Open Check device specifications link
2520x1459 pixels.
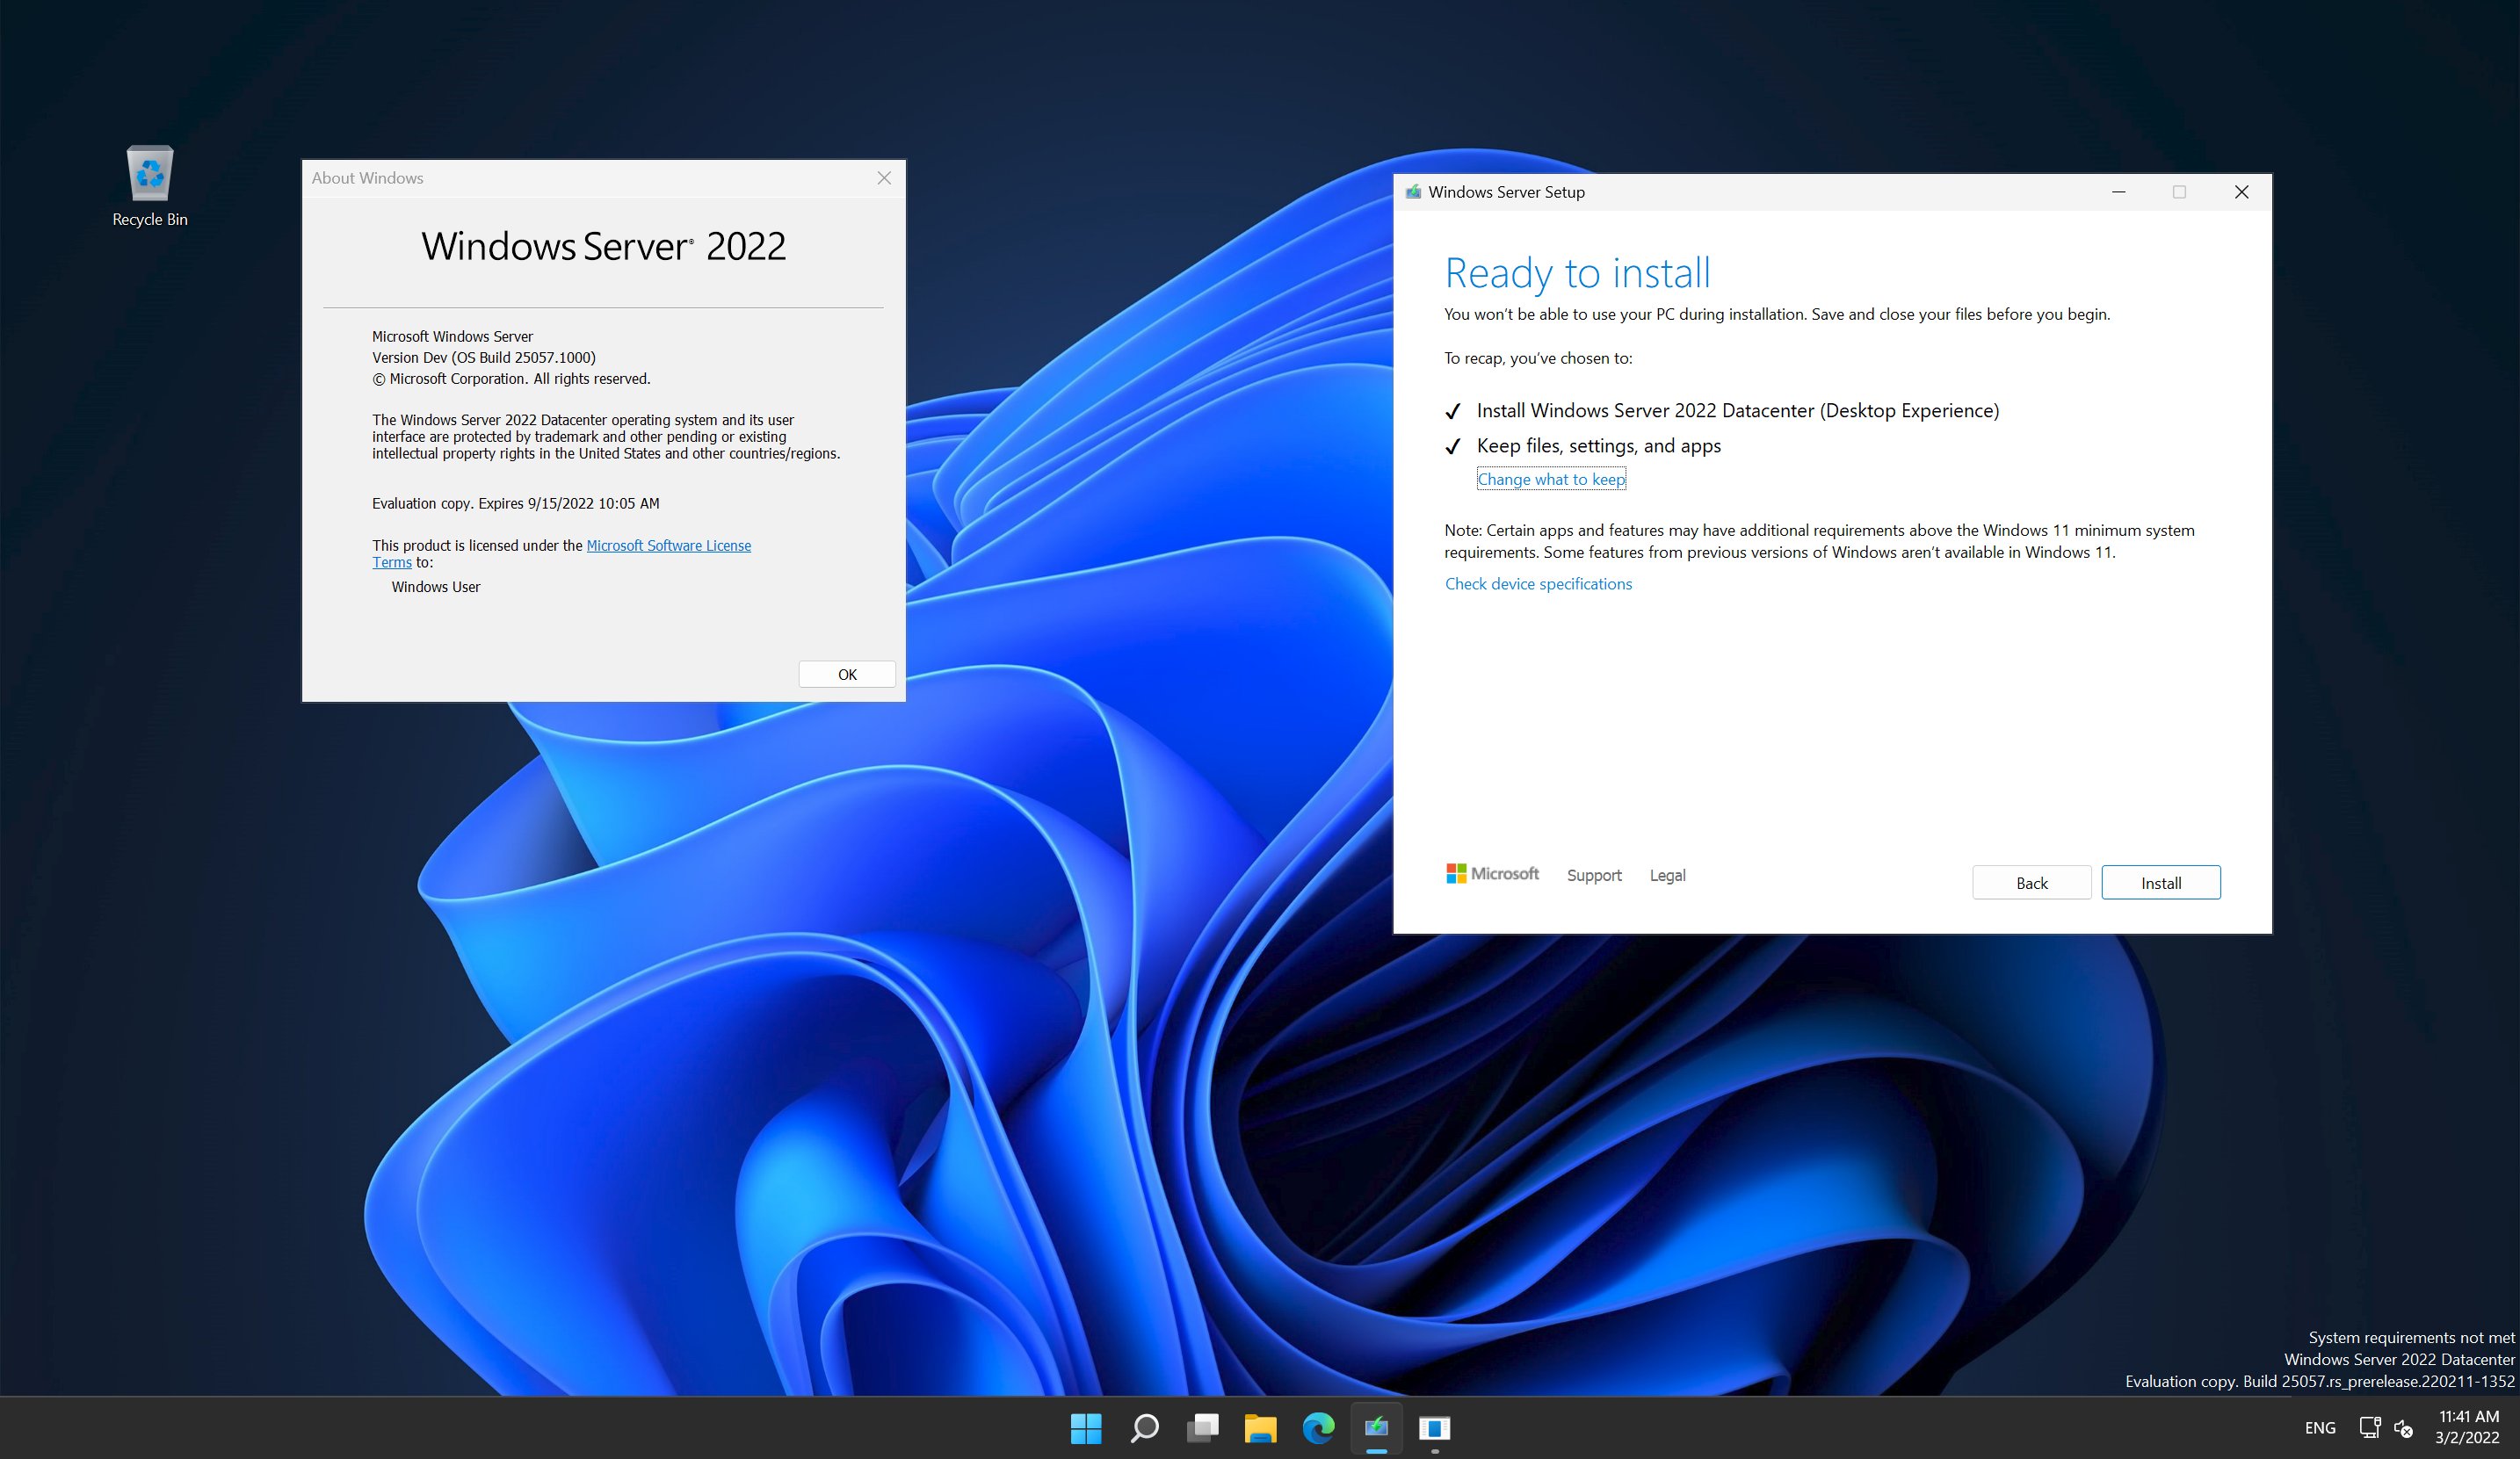1538,584
